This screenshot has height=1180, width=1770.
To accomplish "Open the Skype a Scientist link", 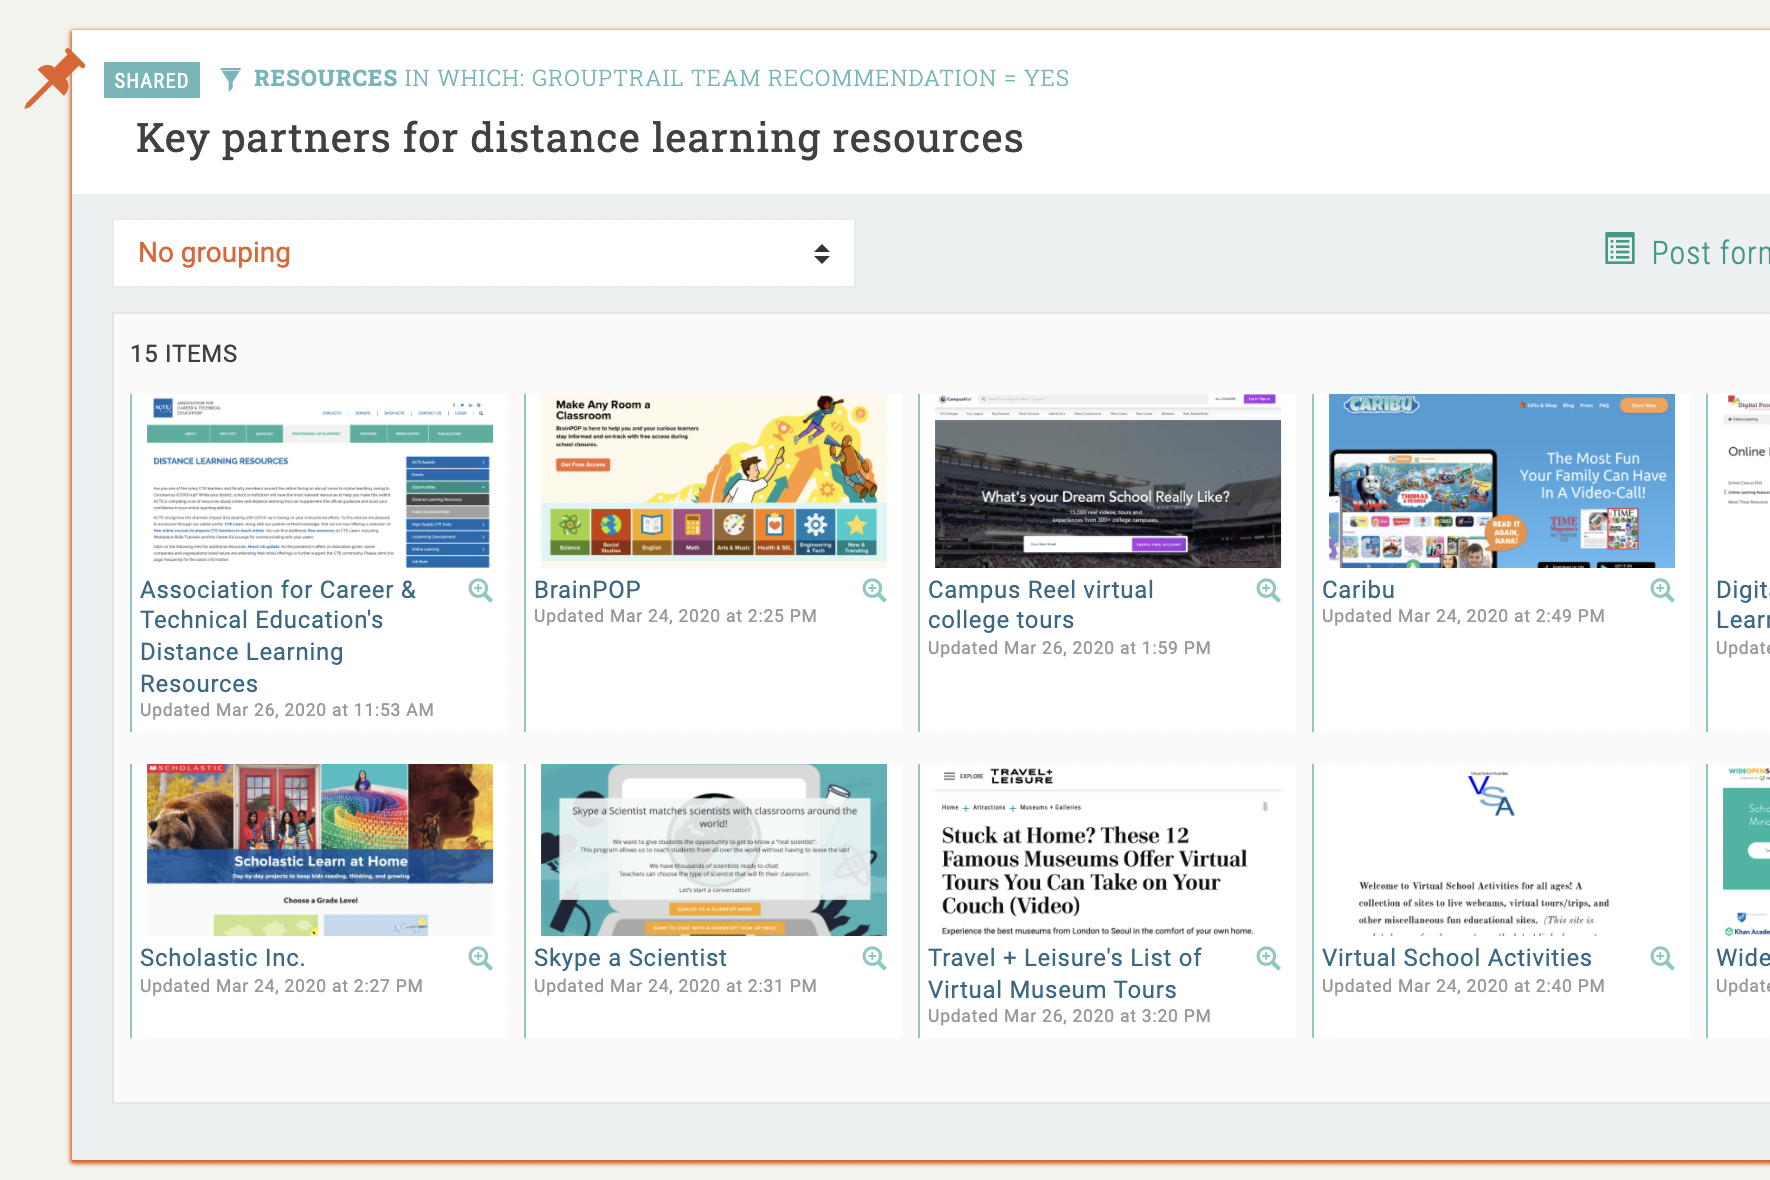I will (630, 958).
